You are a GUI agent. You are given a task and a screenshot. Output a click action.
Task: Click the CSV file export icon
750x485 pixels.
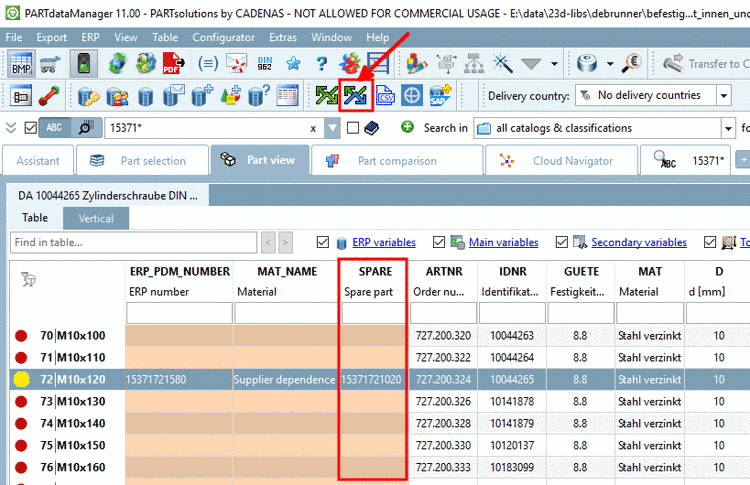pos(385,96)
